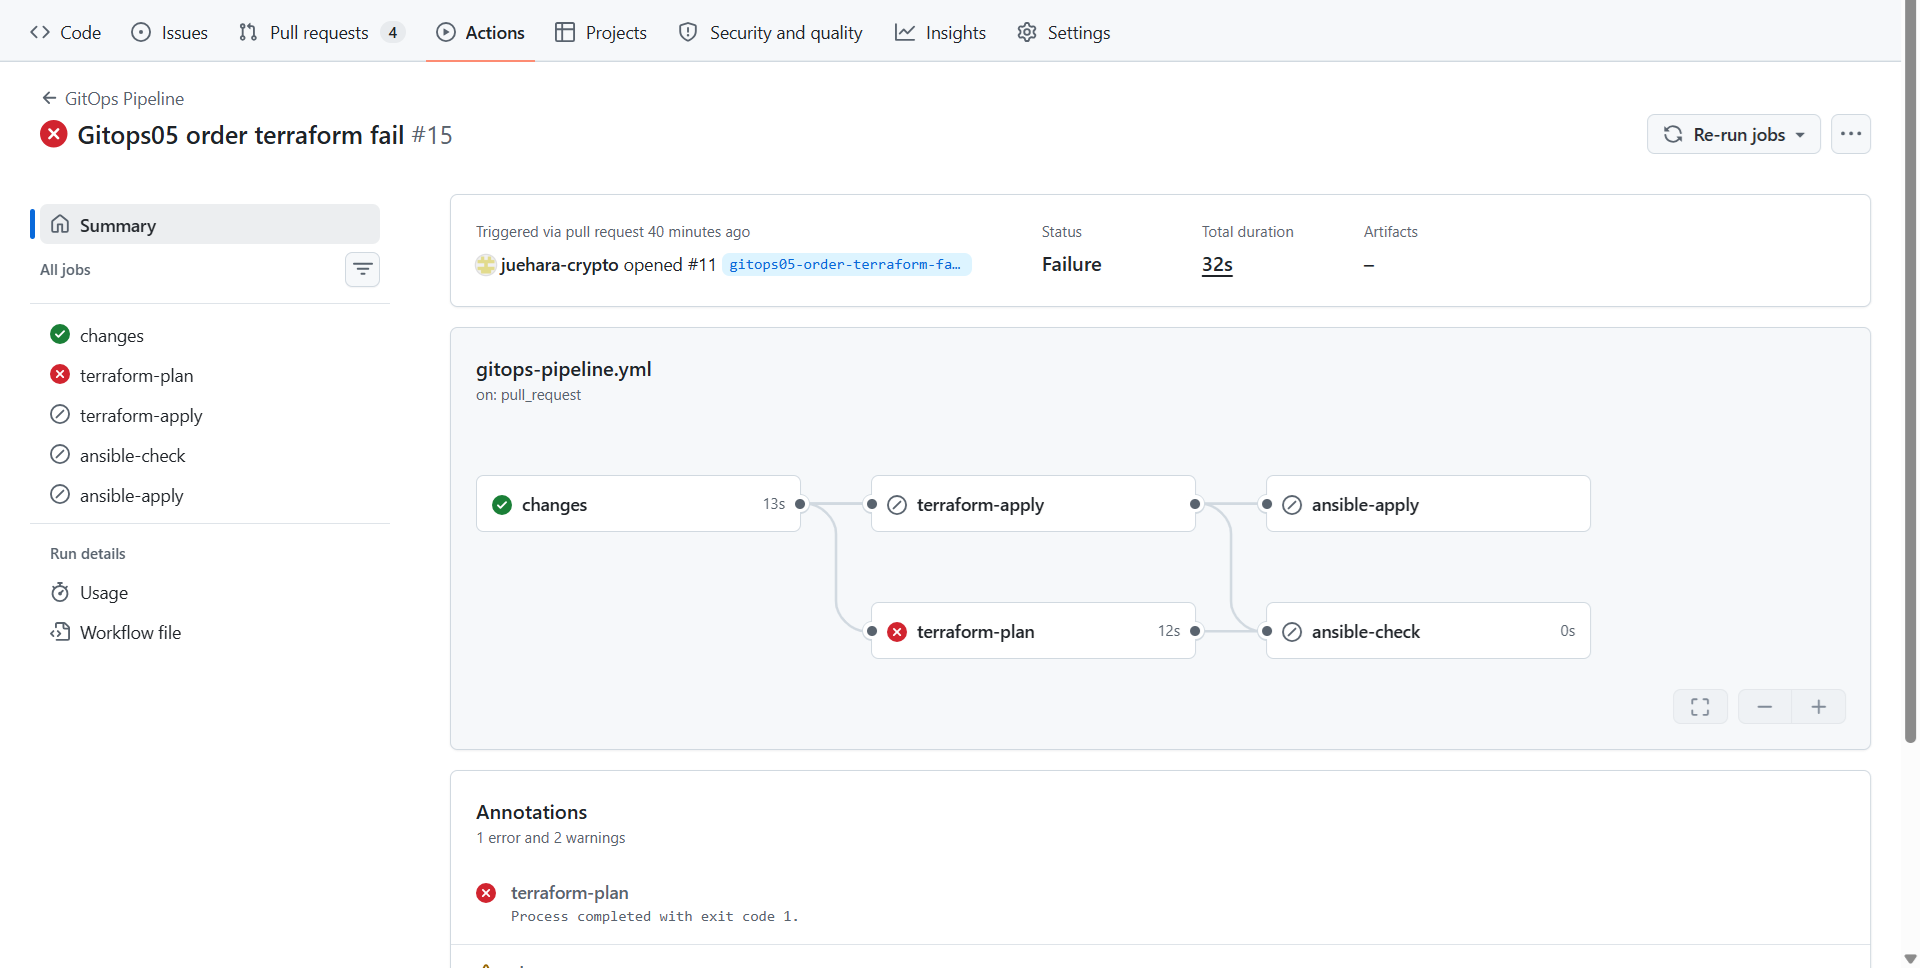Image resolution: width=1920 pixels, height=968 pixels.
Task: Open repository Settings tab
Action: 1064,33
